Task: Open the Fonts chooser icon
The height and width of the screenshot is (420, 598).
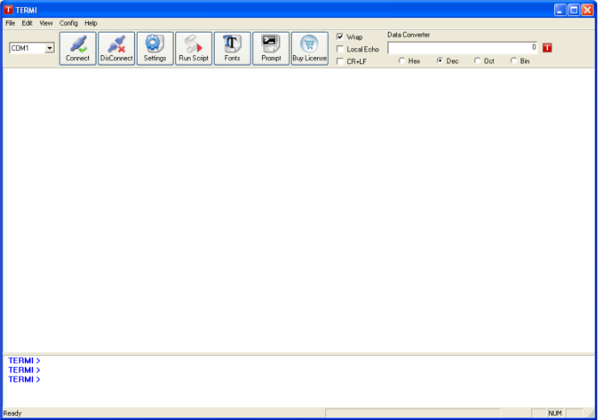Action: [x=232, y=48]
